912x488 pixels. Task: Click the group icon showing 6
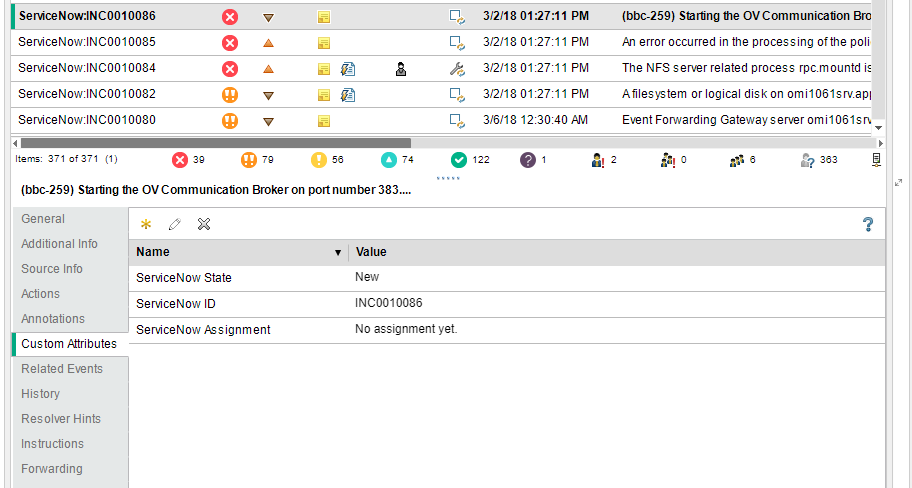click(737, 160)
